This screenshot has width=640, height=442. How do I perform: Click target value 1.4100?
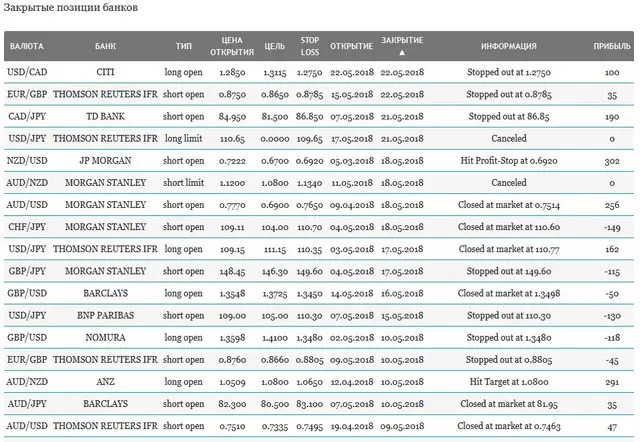coord(275,338)
